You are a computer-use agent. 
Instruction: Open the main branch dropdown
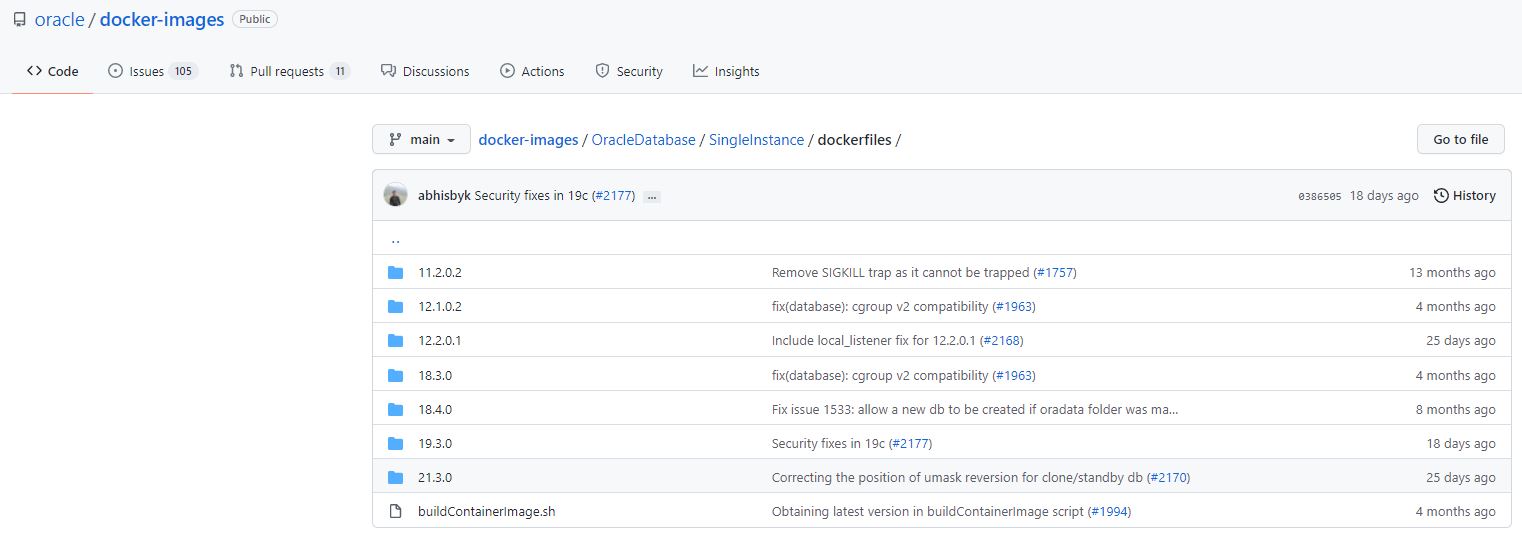pos(421,140)
